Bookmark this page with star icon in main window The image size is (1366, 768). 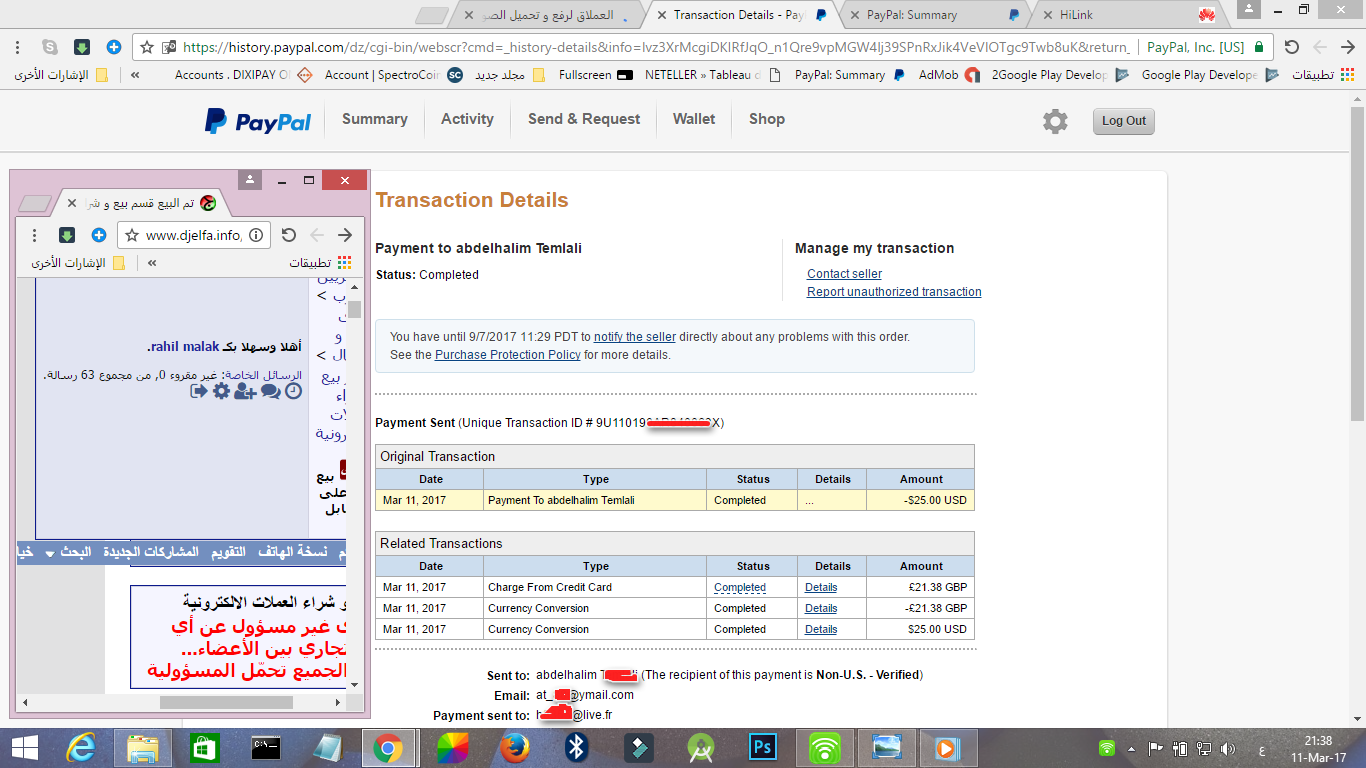tap(147, 47)
